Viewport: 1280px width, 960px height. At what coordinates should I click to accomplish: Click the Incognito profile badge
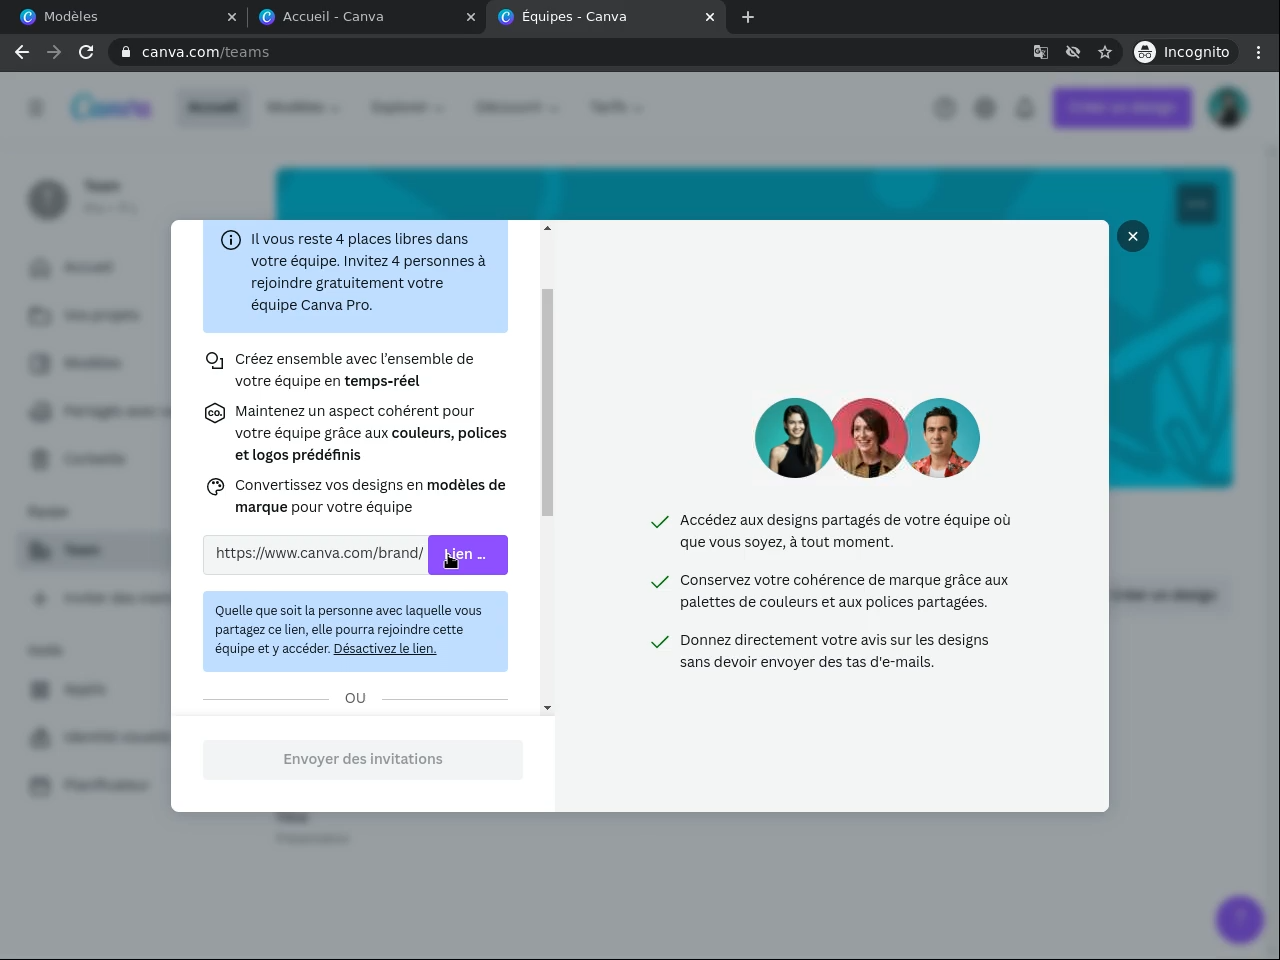click(x=1186, y=52)
